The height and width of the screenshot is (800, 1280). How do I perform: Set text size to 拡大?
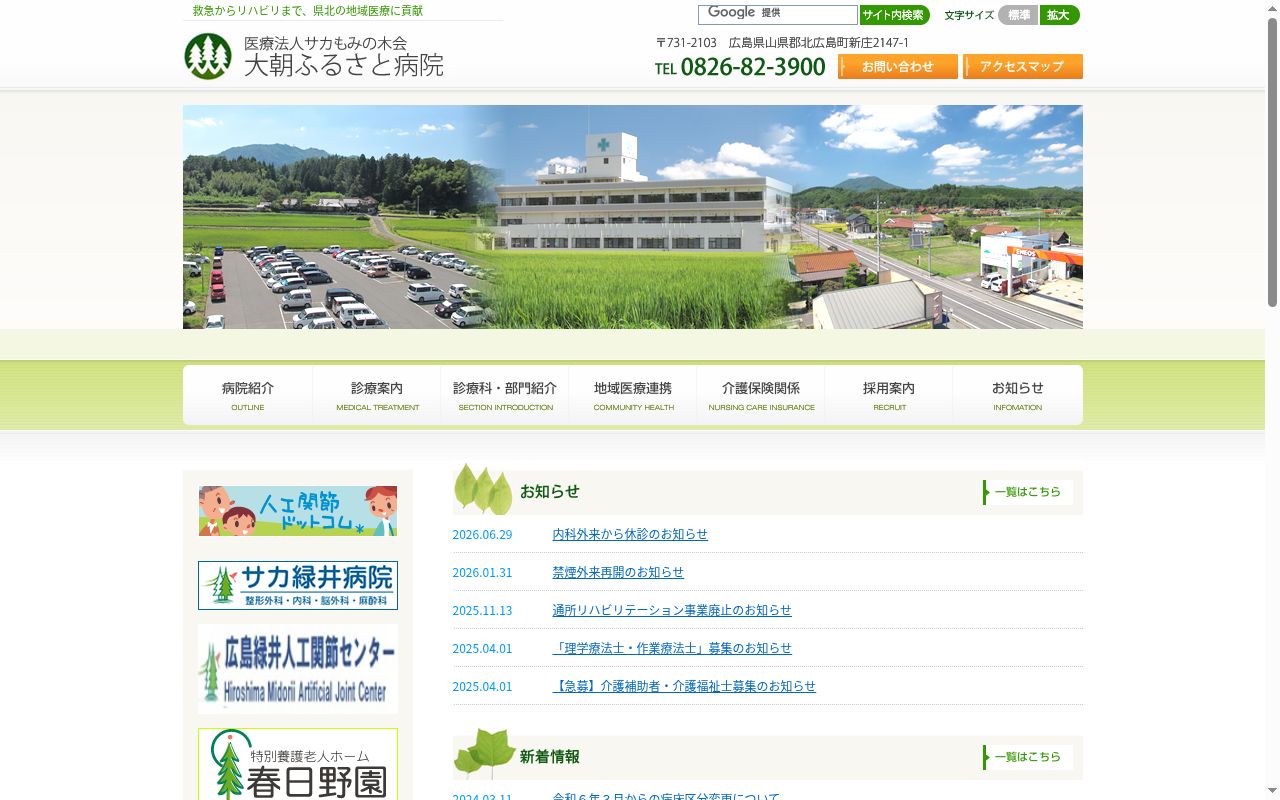click(1059, 15)
